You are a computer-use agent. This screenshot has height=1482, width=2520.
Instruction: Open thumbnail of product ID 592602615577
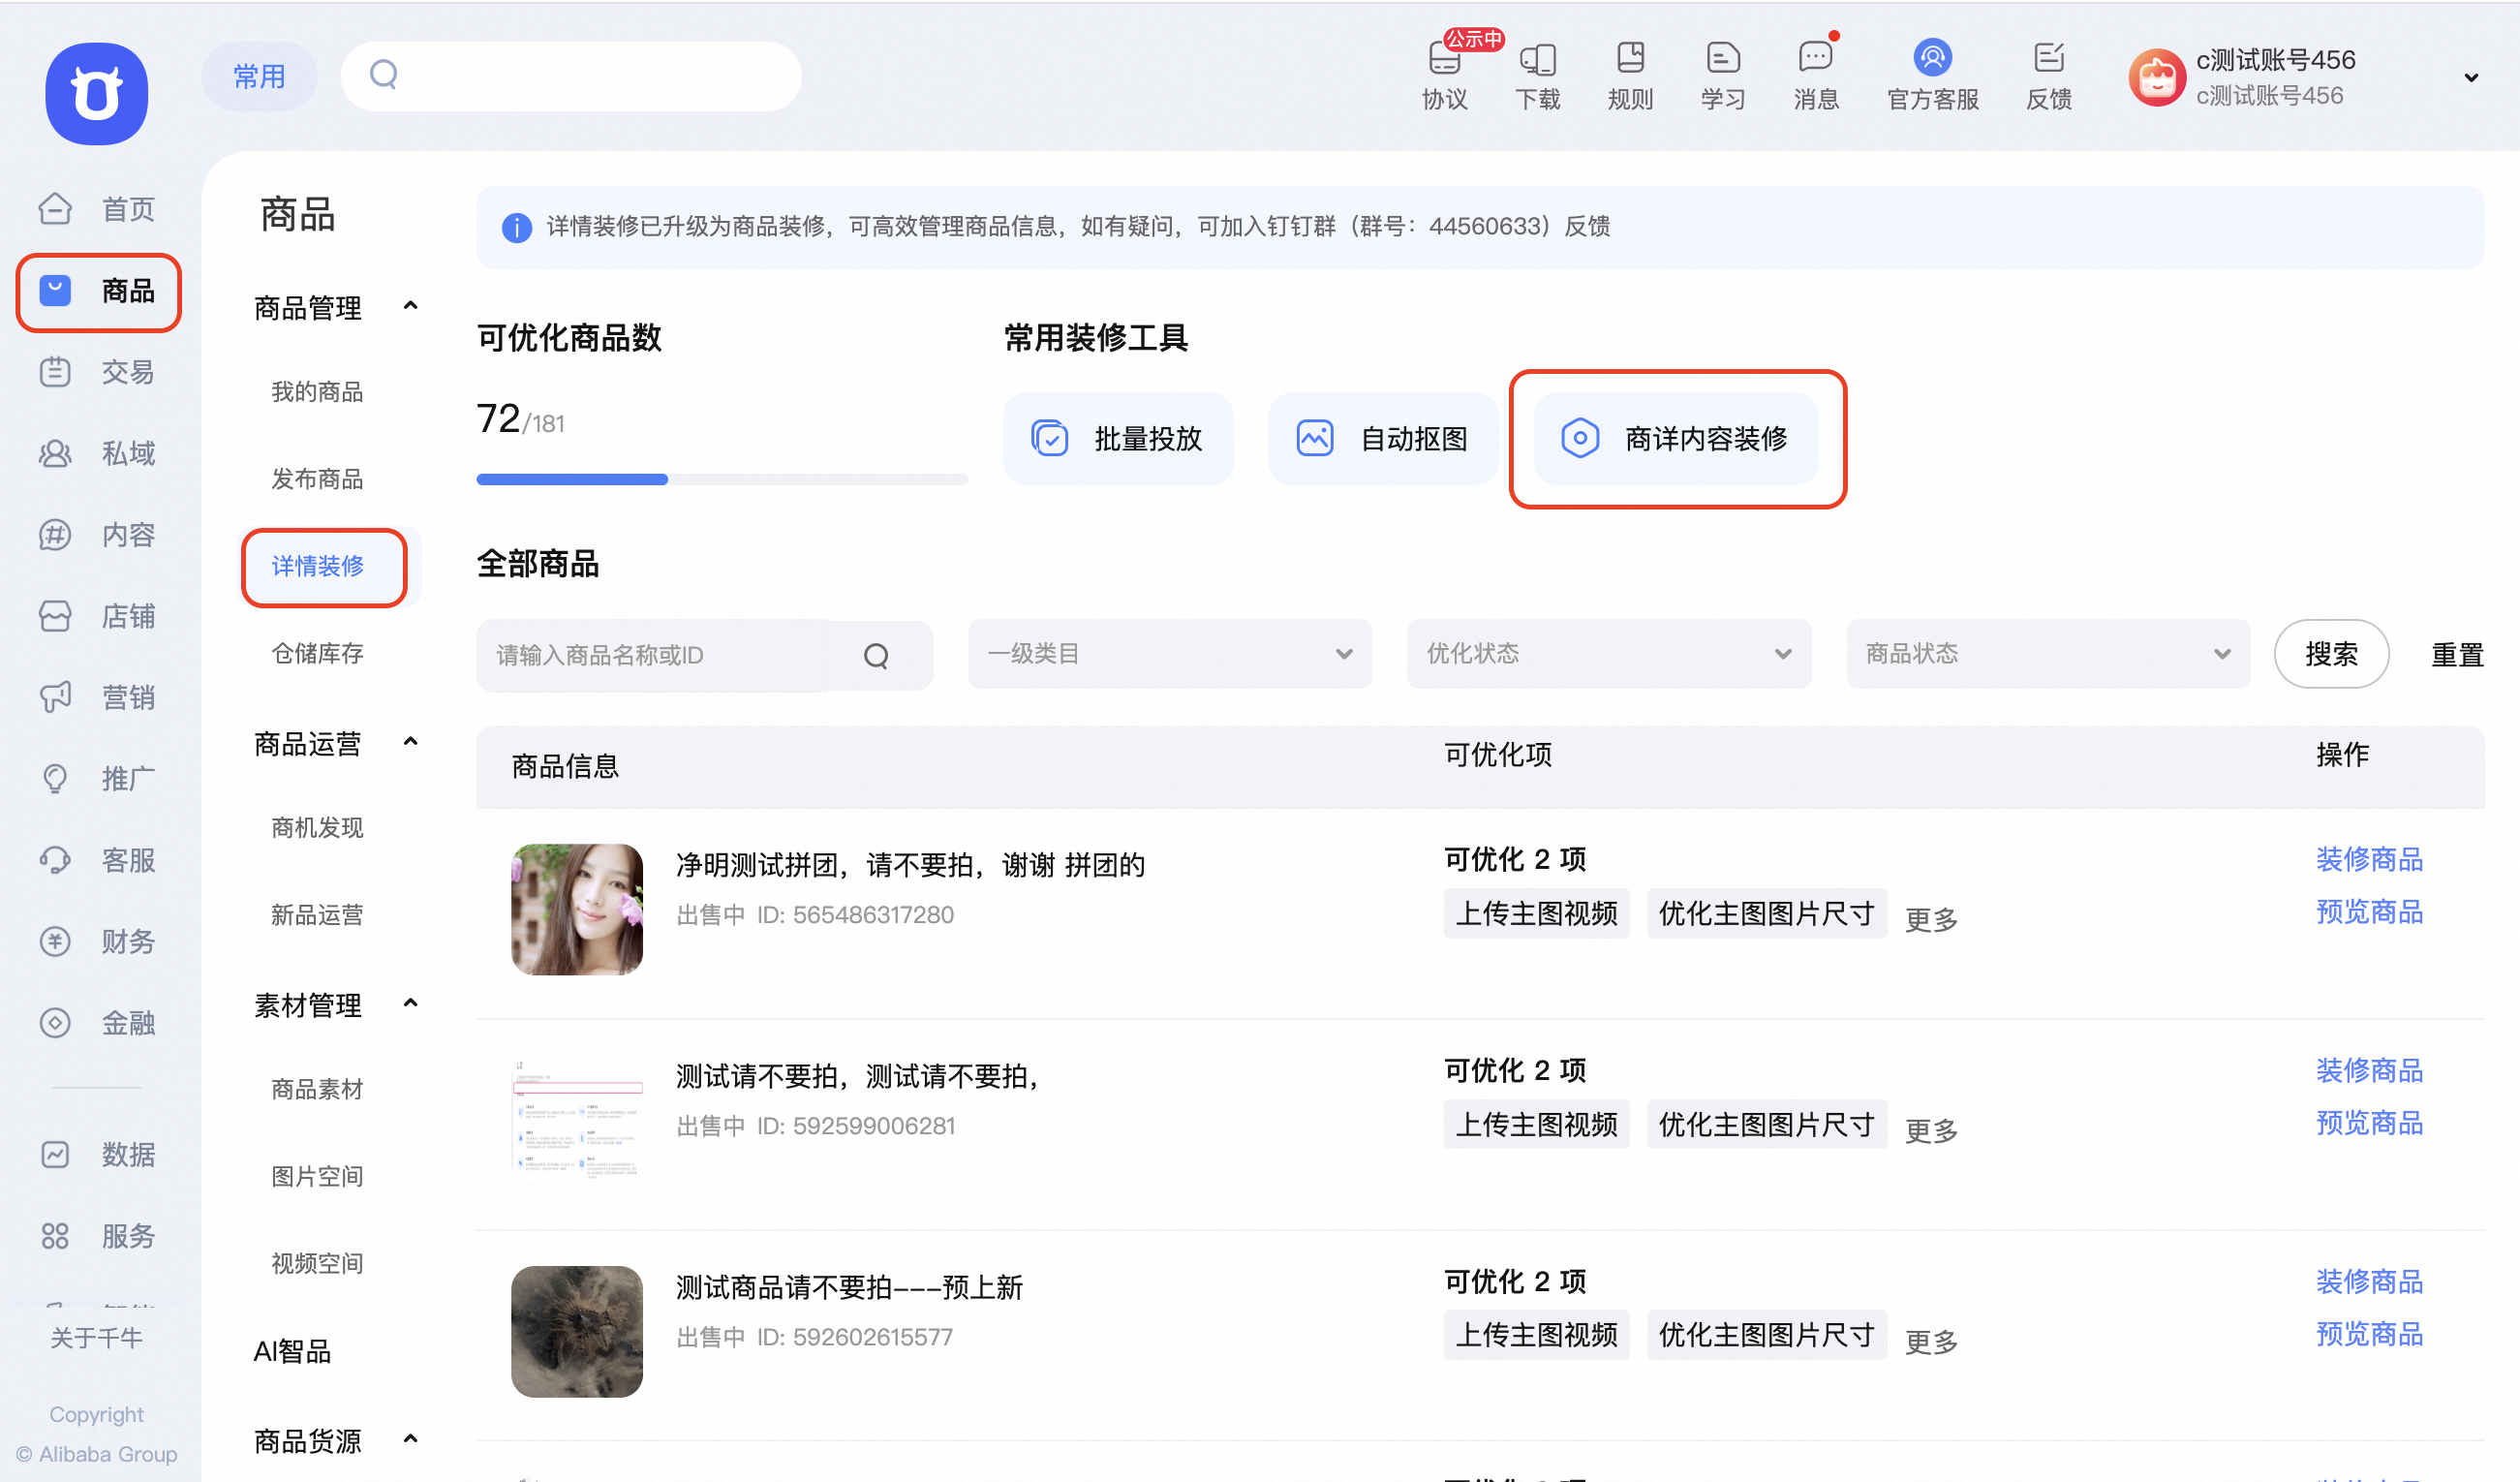(577, 1331)
